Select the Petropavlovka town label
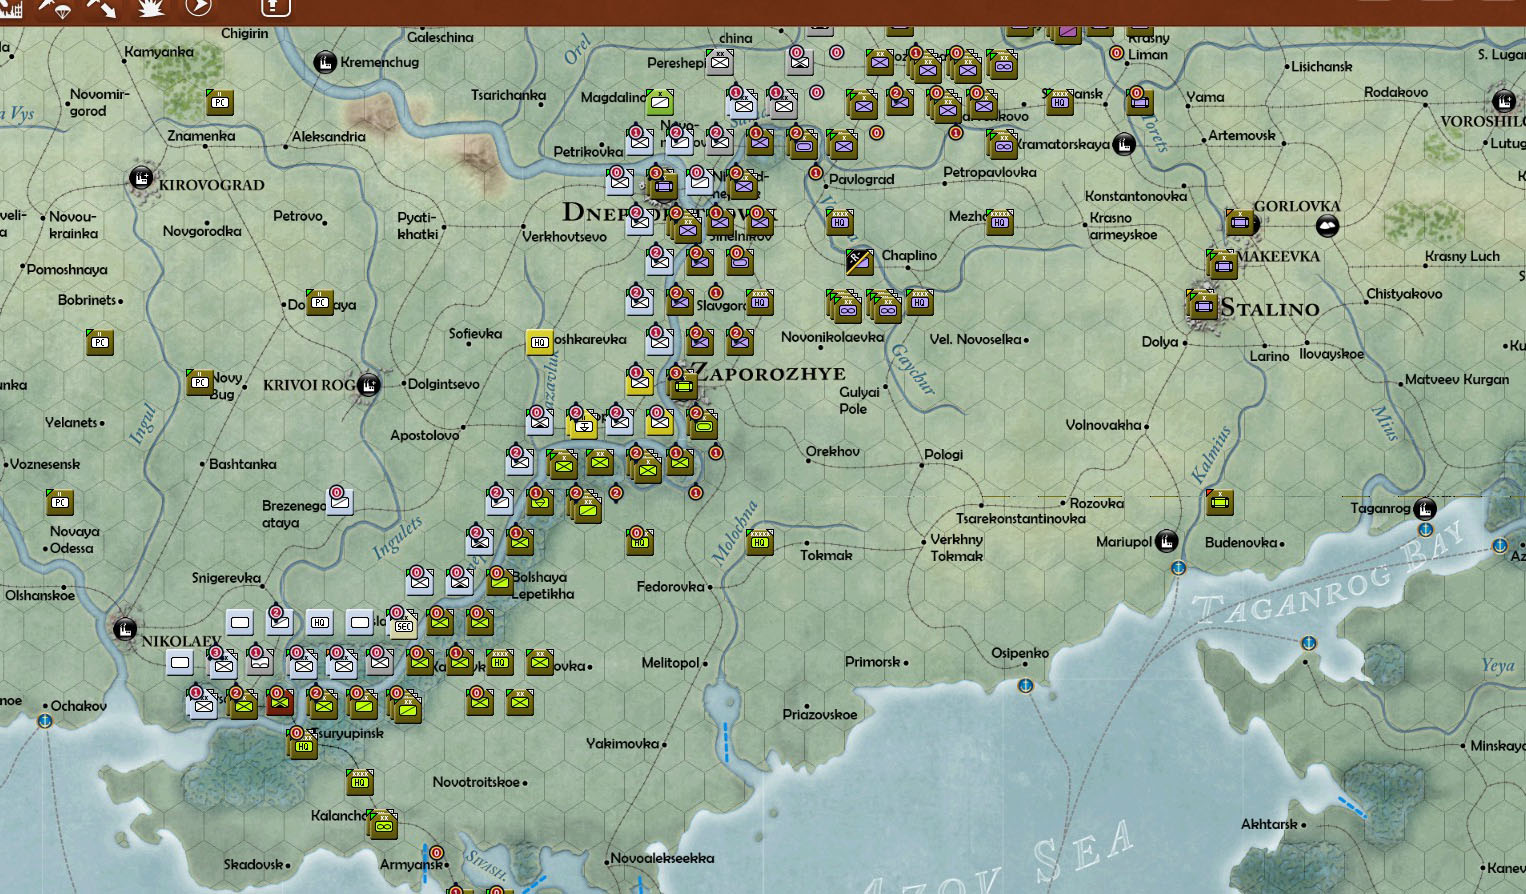The width and height of the screenshot is (1526, 894). [990, 173]
